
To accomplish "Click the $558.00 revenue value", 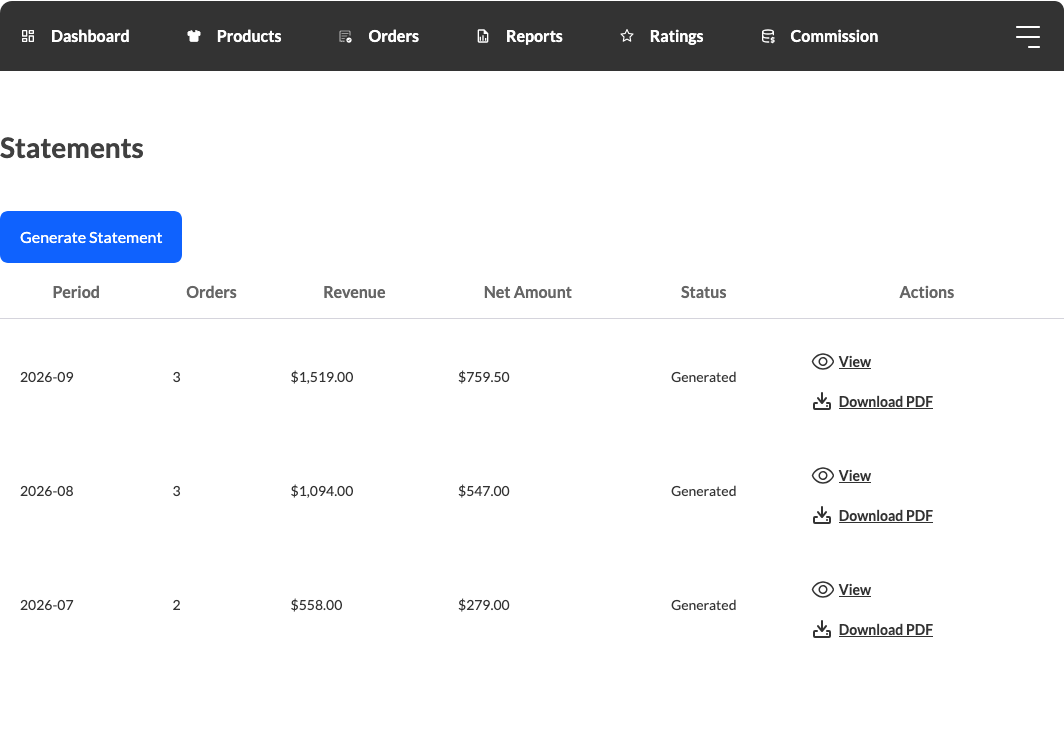I will 316,605.
